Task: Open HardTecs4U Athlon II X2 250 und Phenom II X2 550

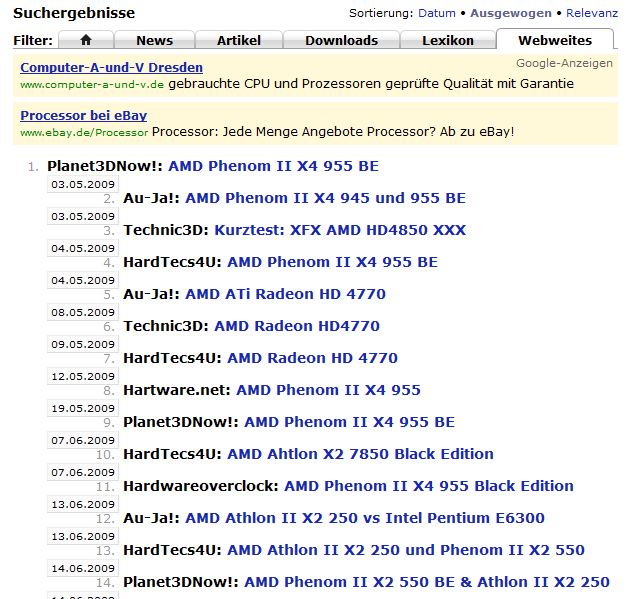Action: tap(406, 550)
